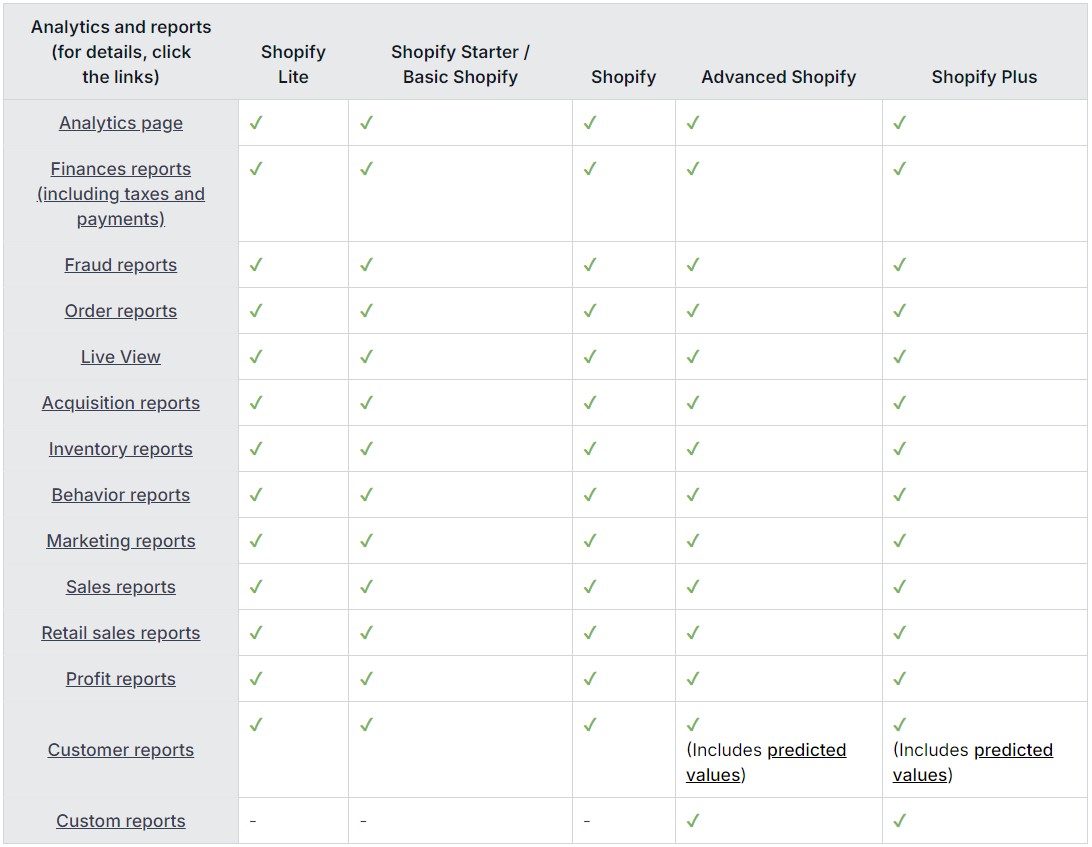Go to the Live View link
Viewport: 1092px width, 847px height.
120,357
